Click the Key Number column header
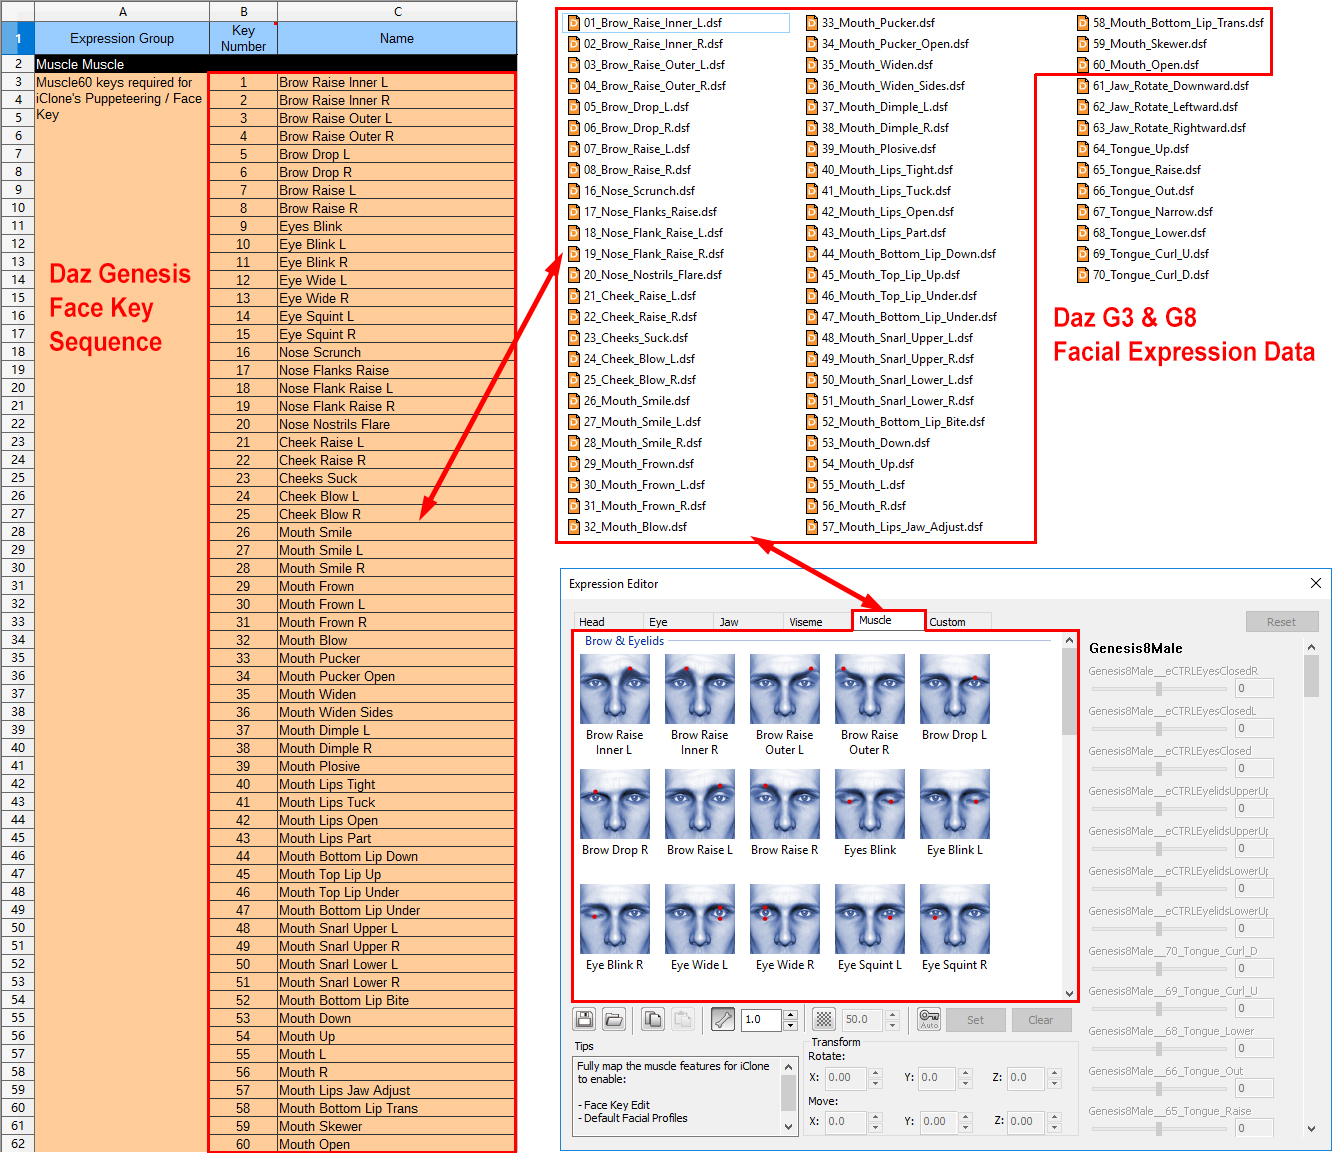Image resolution: width=1334 pixels, height=1153 pixels. coord(243,38)
